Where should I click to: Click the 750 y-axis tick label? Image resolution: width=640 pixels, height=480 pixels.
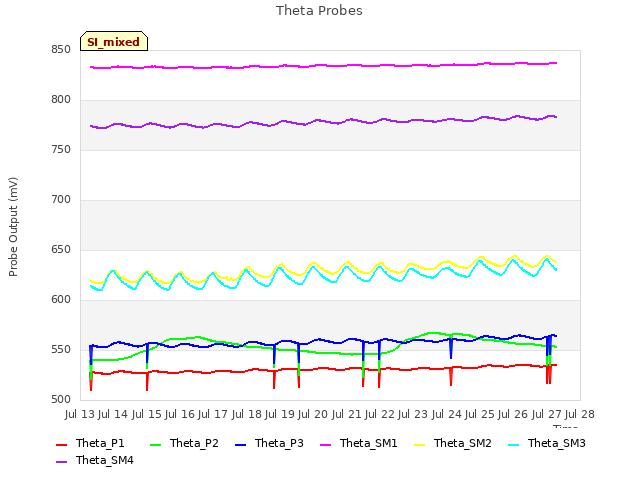tap(61, 150)
